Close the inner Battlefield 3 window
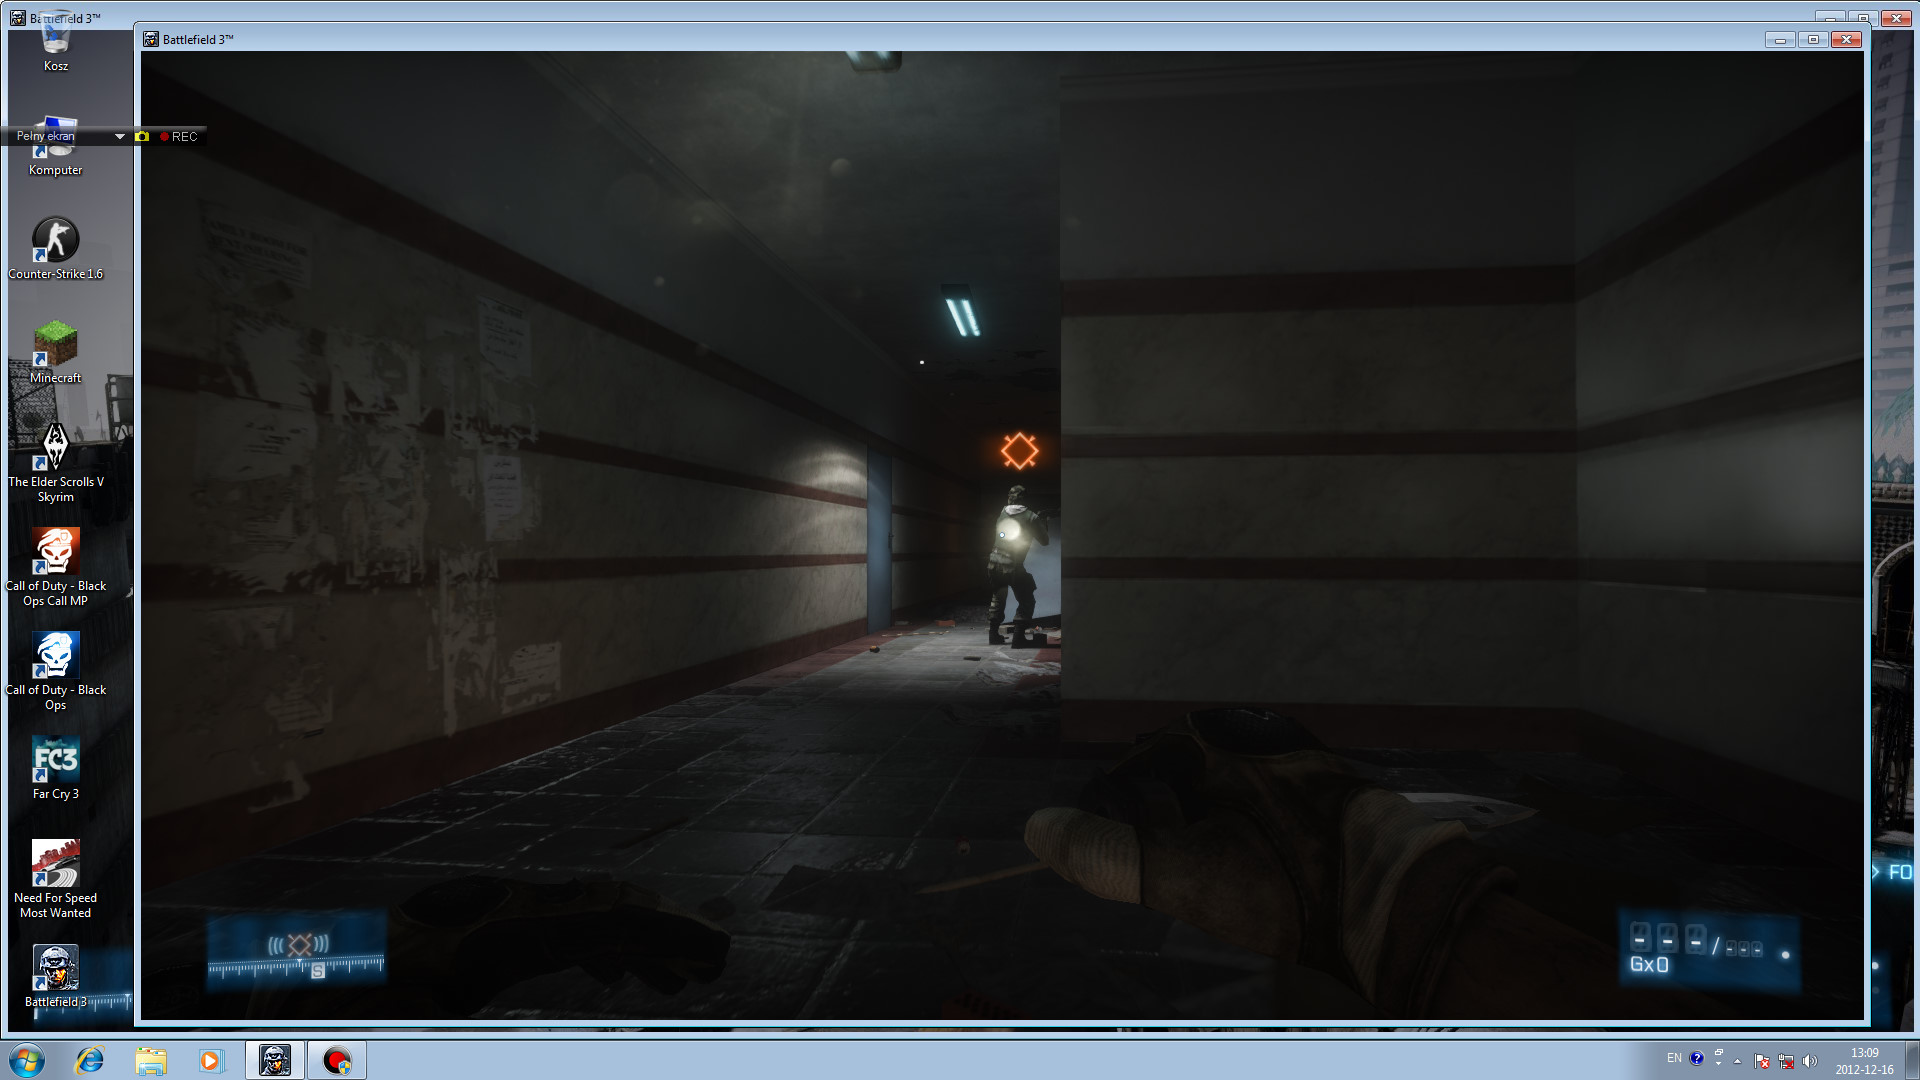The height and width of the screenshot is (1080, 1920). [x=1847, y=39]
